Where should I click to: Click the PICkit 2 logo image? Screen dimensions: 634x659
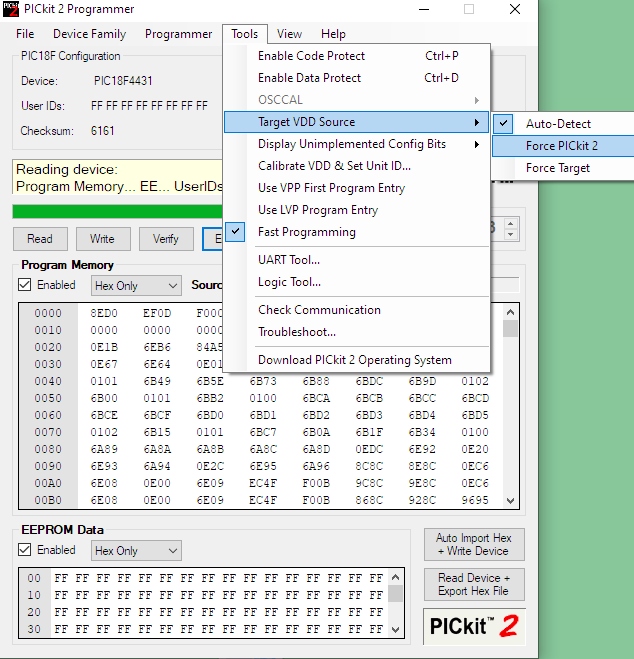pos(474,626)
